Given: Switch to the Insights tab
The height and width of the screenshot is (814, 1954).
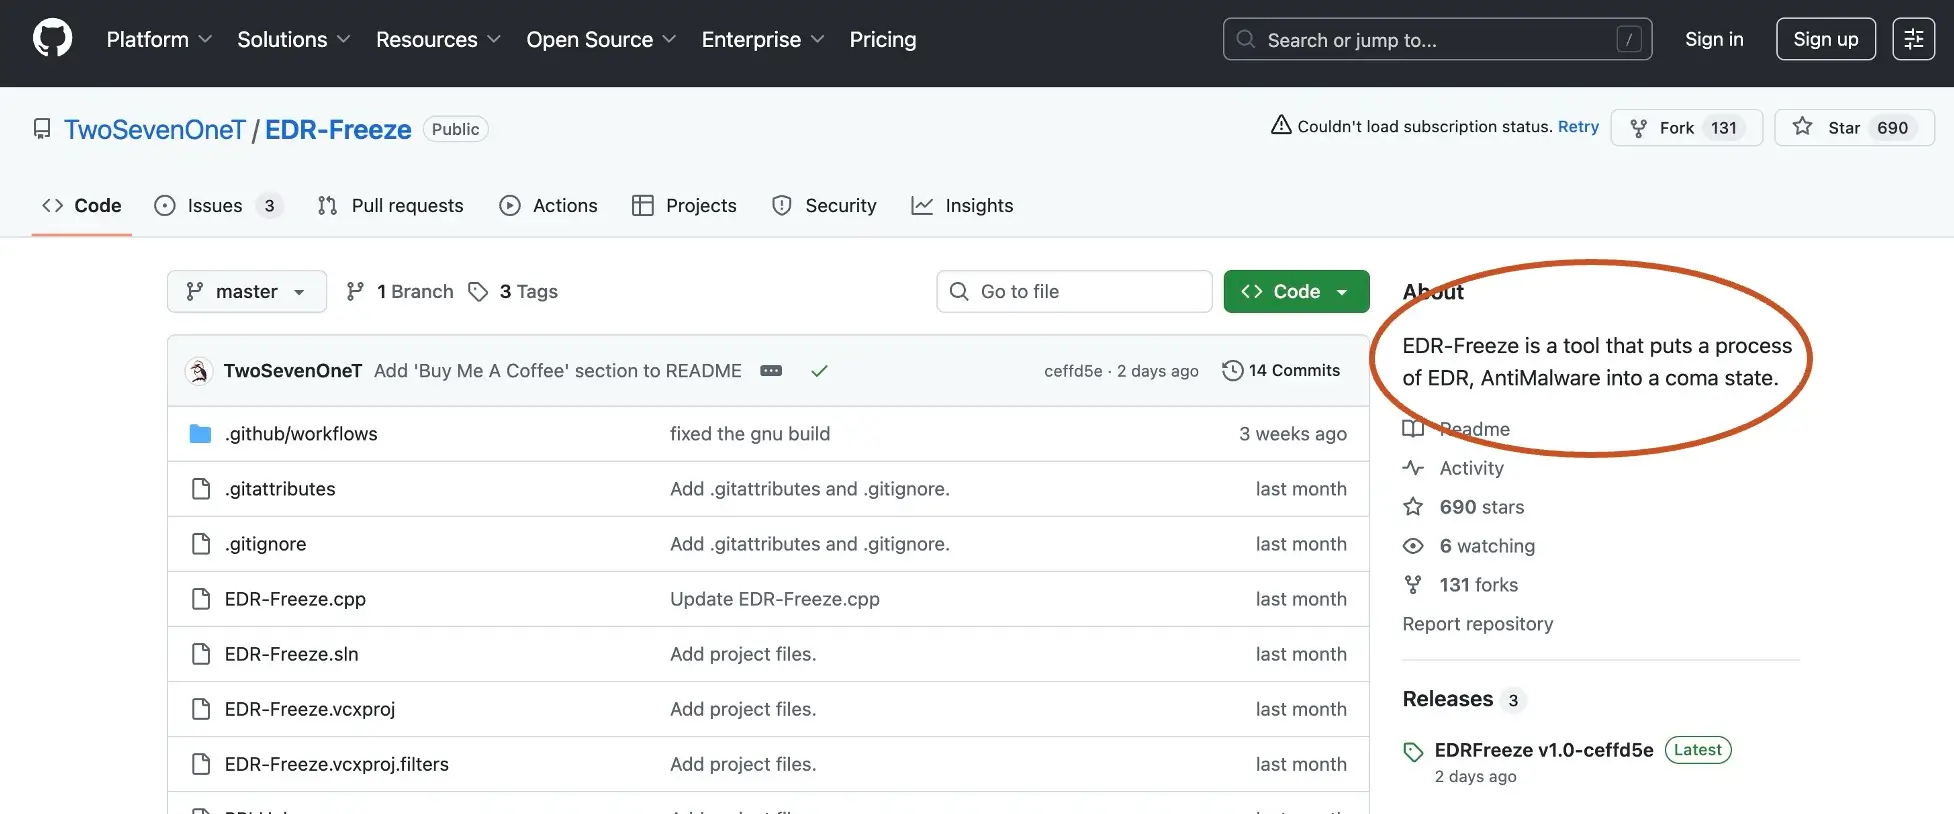Looking at the screenshot, I should pyautogui.click(x=962, y=205).
